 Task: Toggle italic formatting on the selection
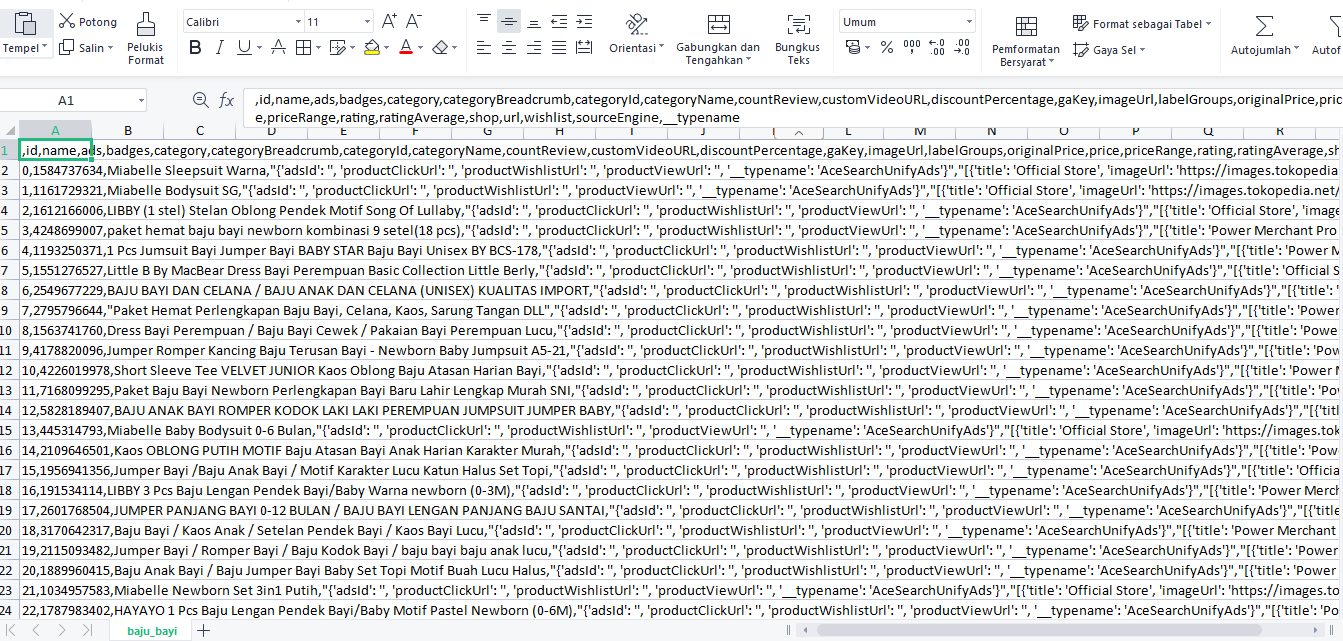(x=219, y=46)
